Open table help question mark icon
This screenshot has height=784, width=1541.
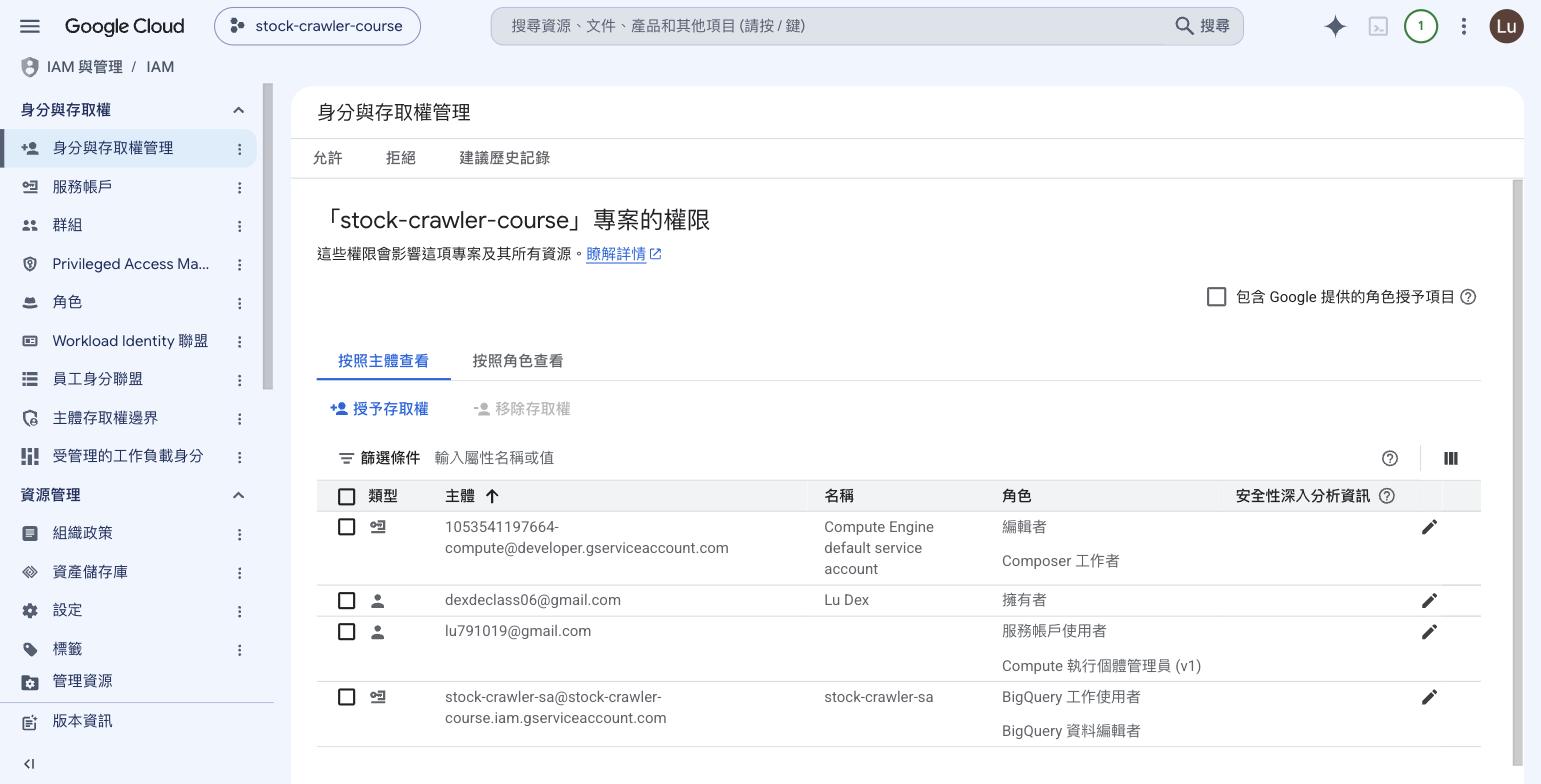coord(1390,458)
